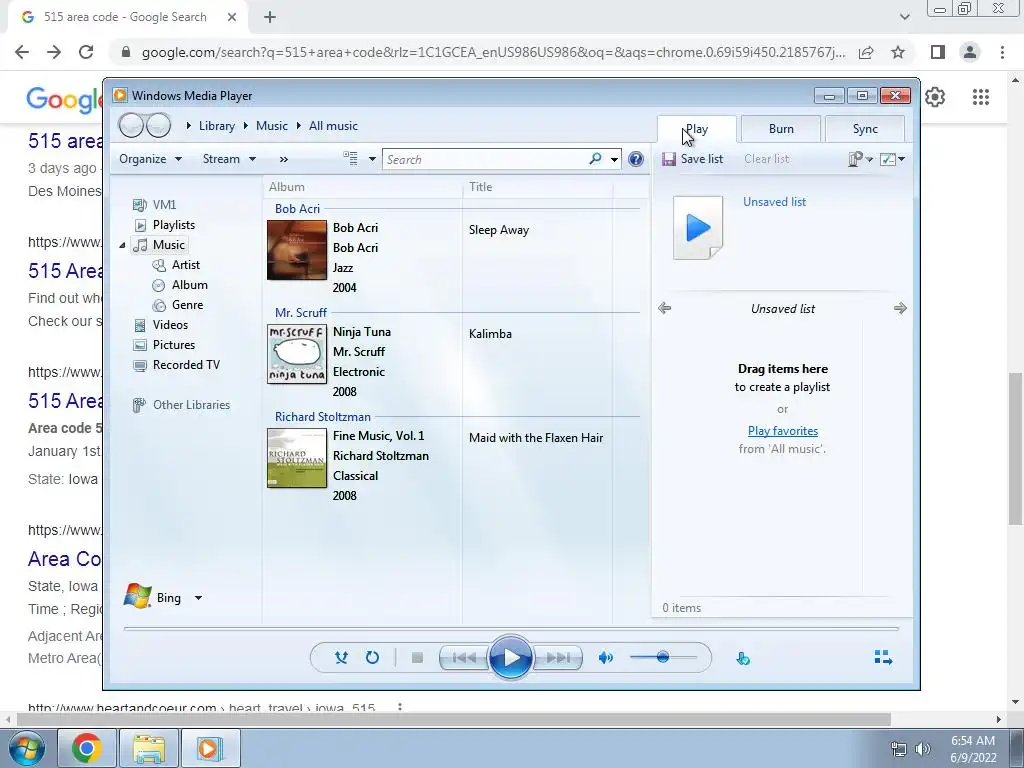Image resolution: width=1024 pixels, height=768 pixels.
Task: Click the Unsaved list title link
Action: click(x=775, y=202)
